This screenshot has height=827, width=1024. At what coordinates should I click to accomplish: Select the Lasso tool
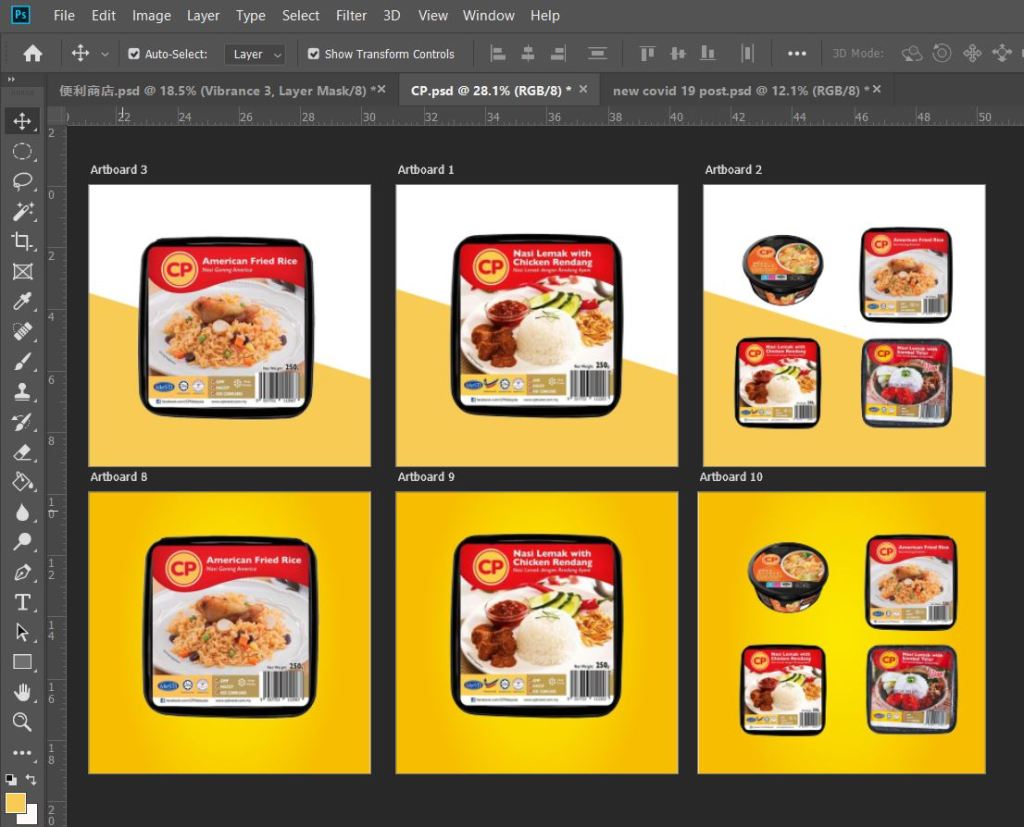pos(22,182)
